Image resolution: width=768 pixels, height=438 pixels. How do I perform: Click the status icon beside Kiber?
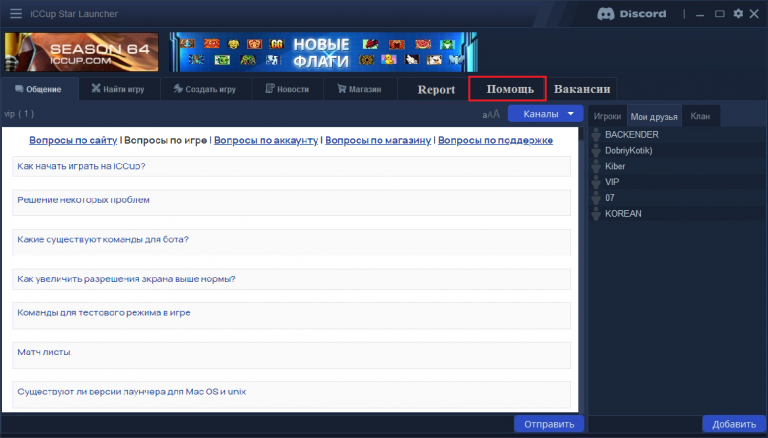tap(596, 166)
